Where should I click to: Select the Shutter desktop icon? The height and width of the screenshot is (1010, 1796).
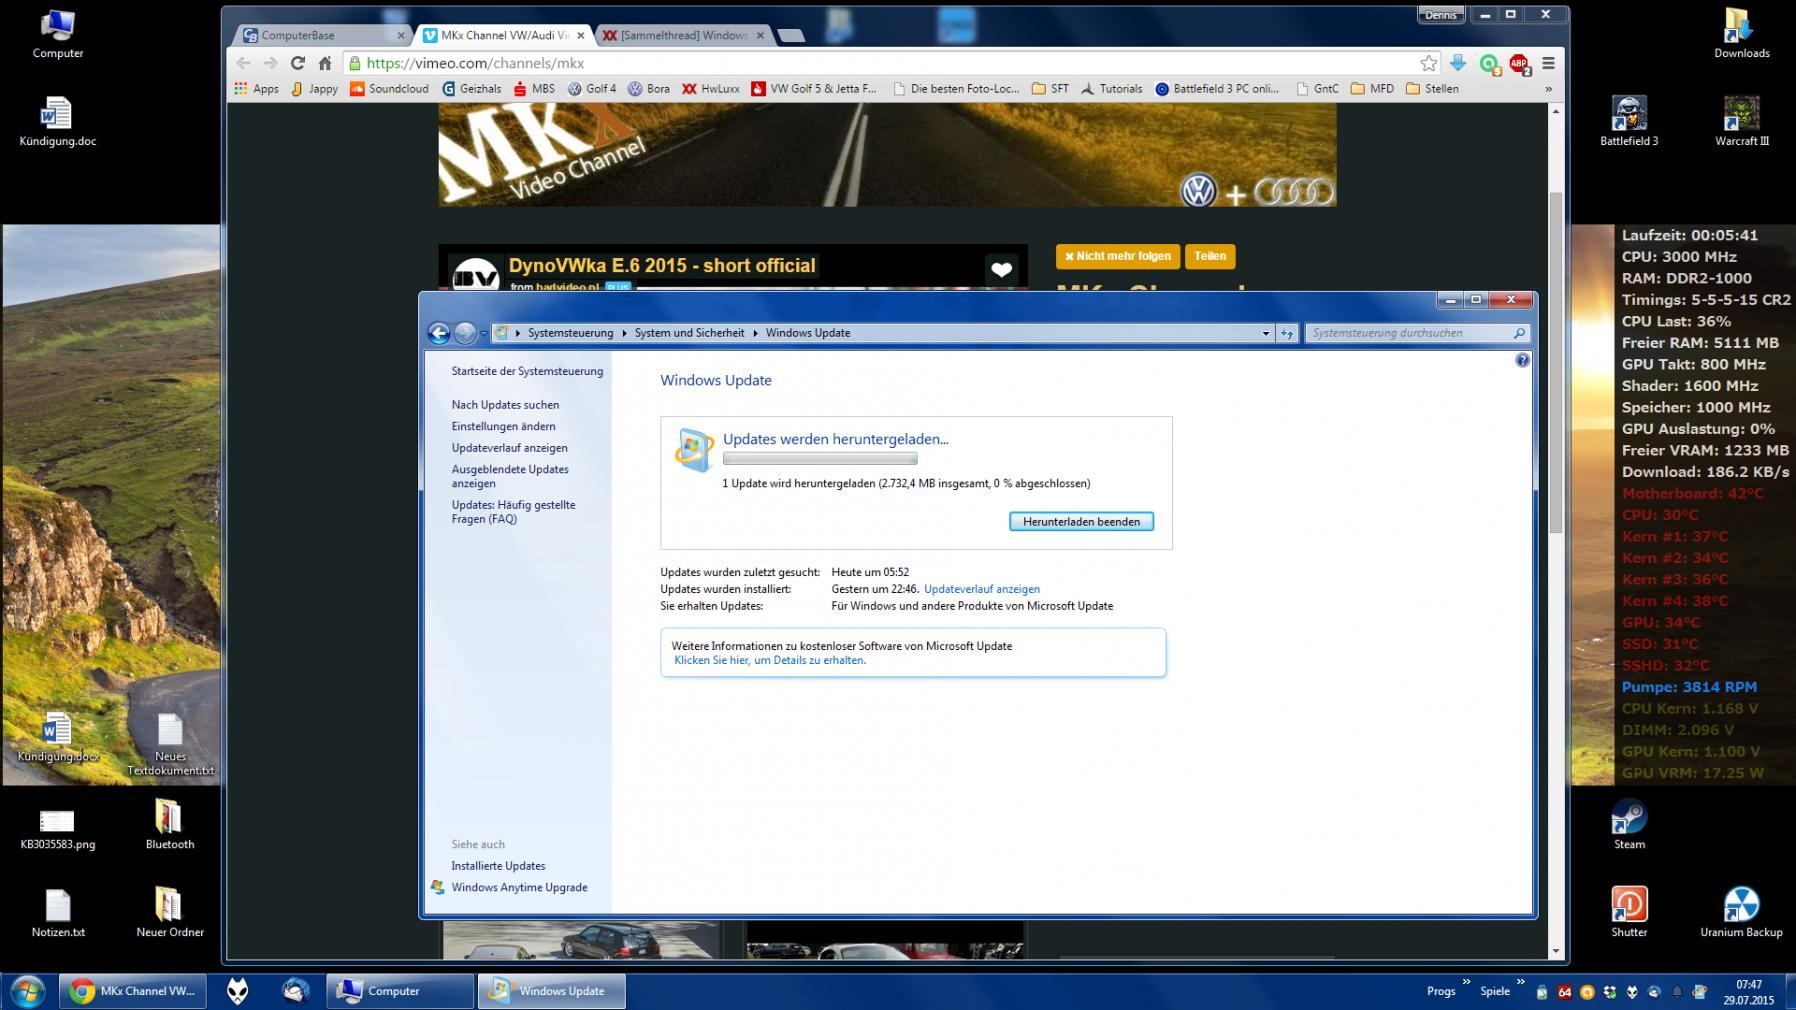point(1629,912)
